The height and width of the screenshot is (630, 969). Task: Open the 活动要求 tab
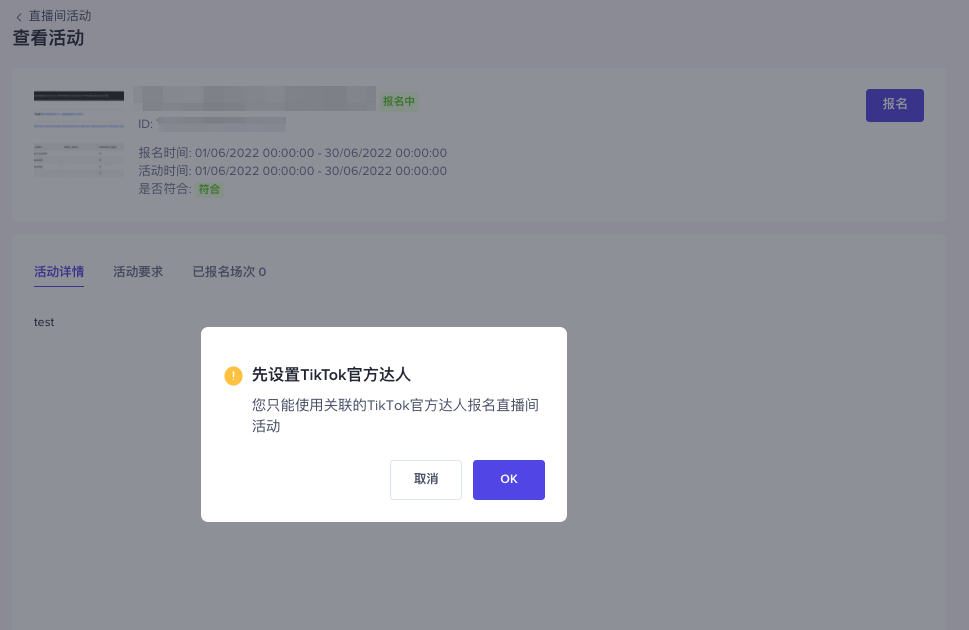click(138, 272)
